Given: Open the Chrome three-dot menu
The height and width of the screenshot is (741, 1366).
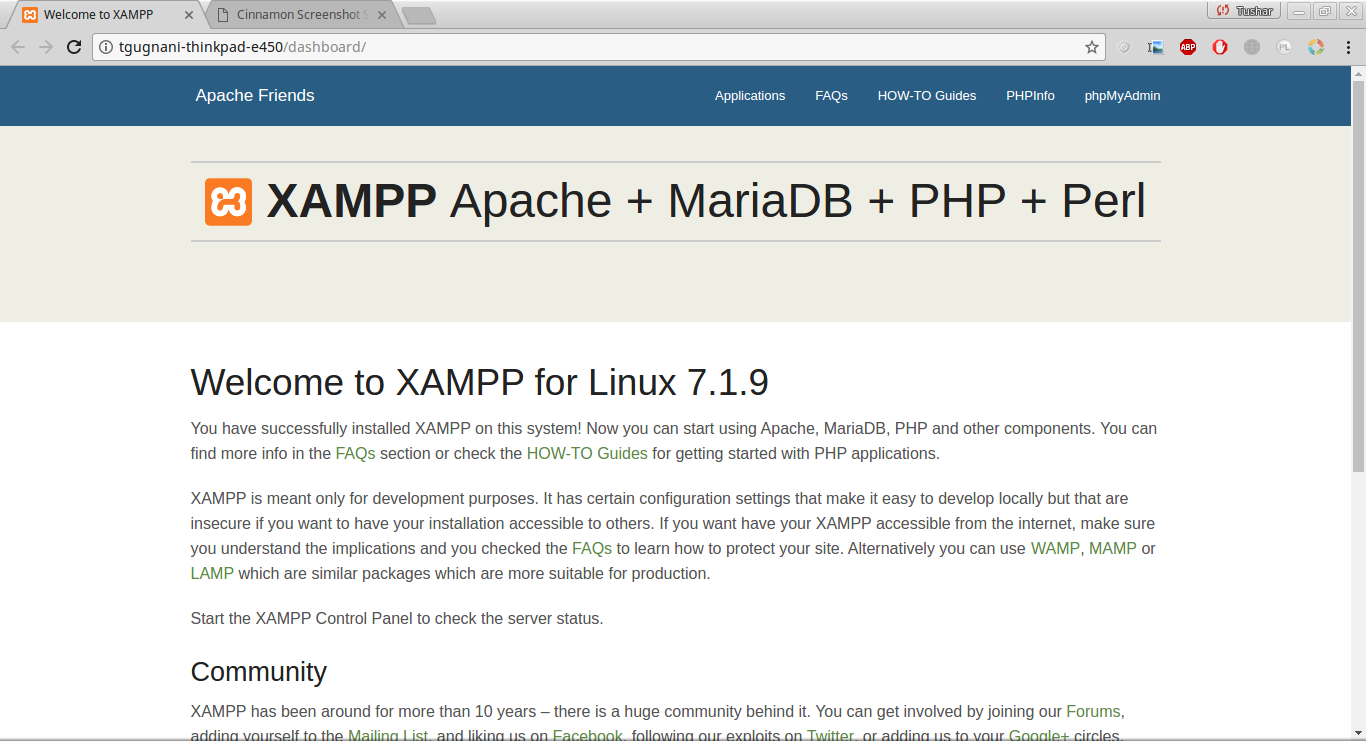Looking at the screenshot, I should coord(1348,47).
